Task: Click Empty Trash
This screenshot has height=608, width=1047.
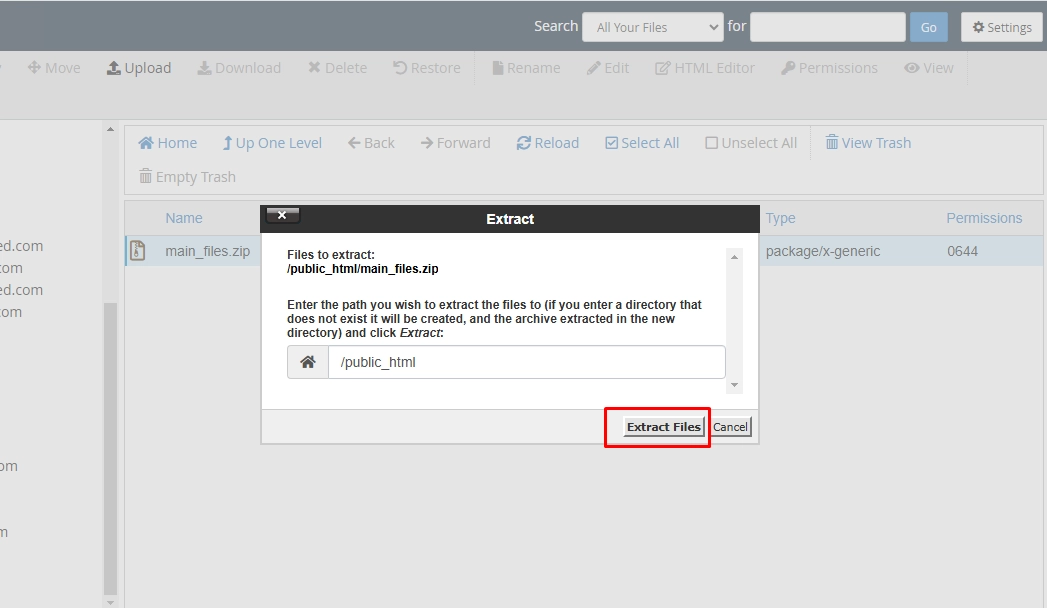Action: (187, 177)
